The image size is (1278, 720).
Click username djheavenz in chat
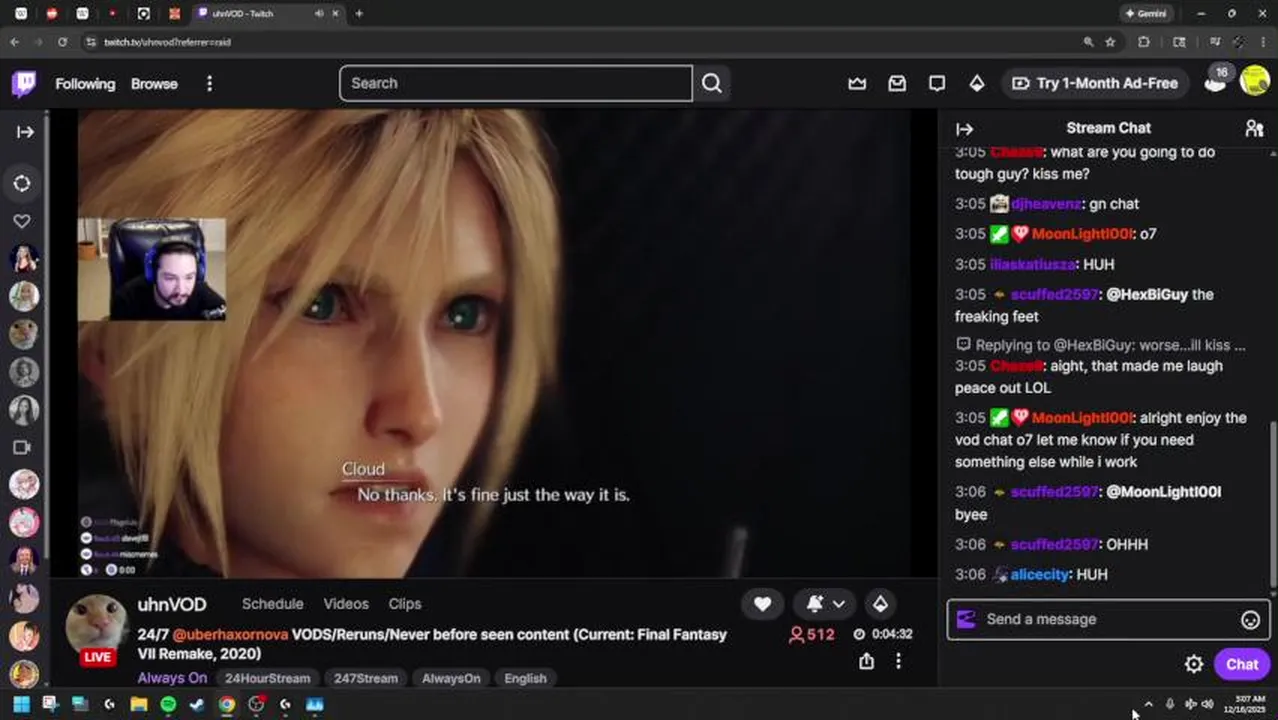coord(1046,204)
